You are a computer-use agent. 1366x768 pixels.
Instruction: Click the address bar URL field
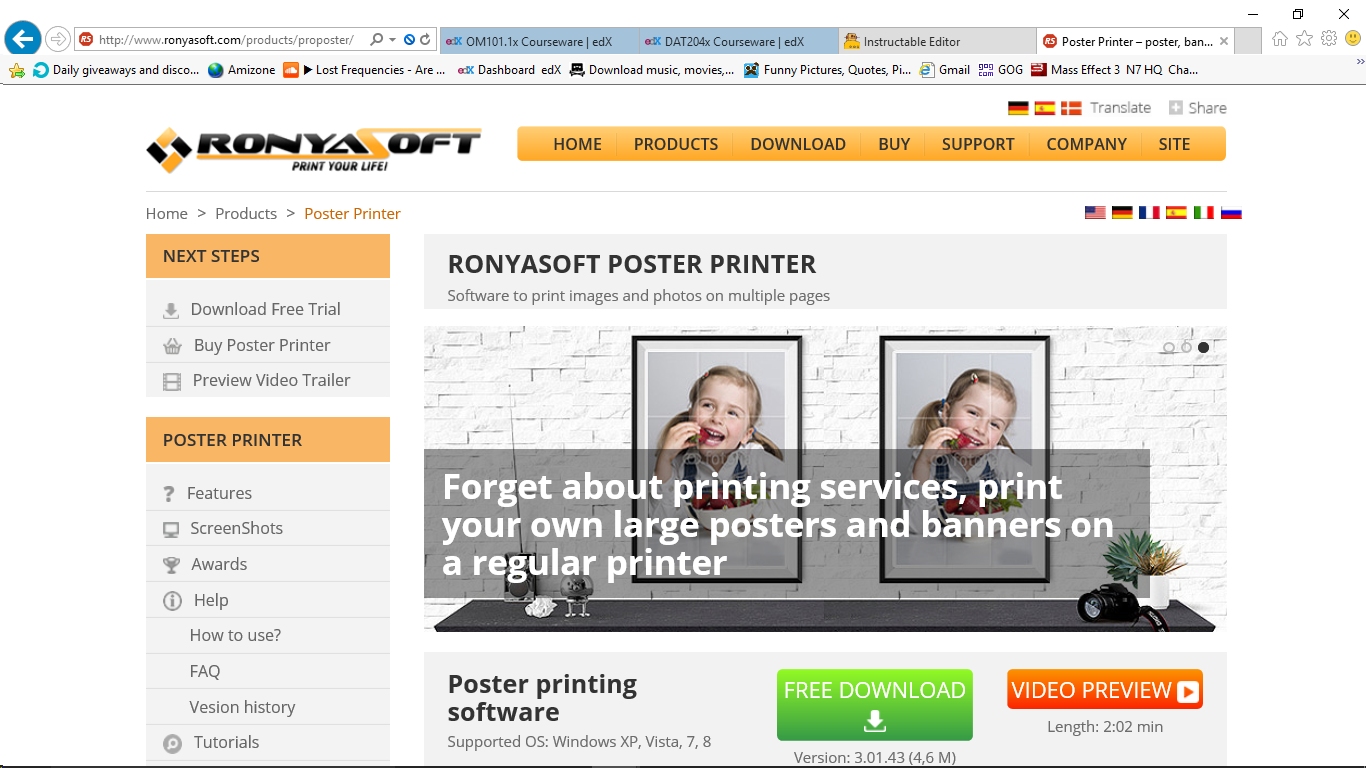[x=225, y=40]
